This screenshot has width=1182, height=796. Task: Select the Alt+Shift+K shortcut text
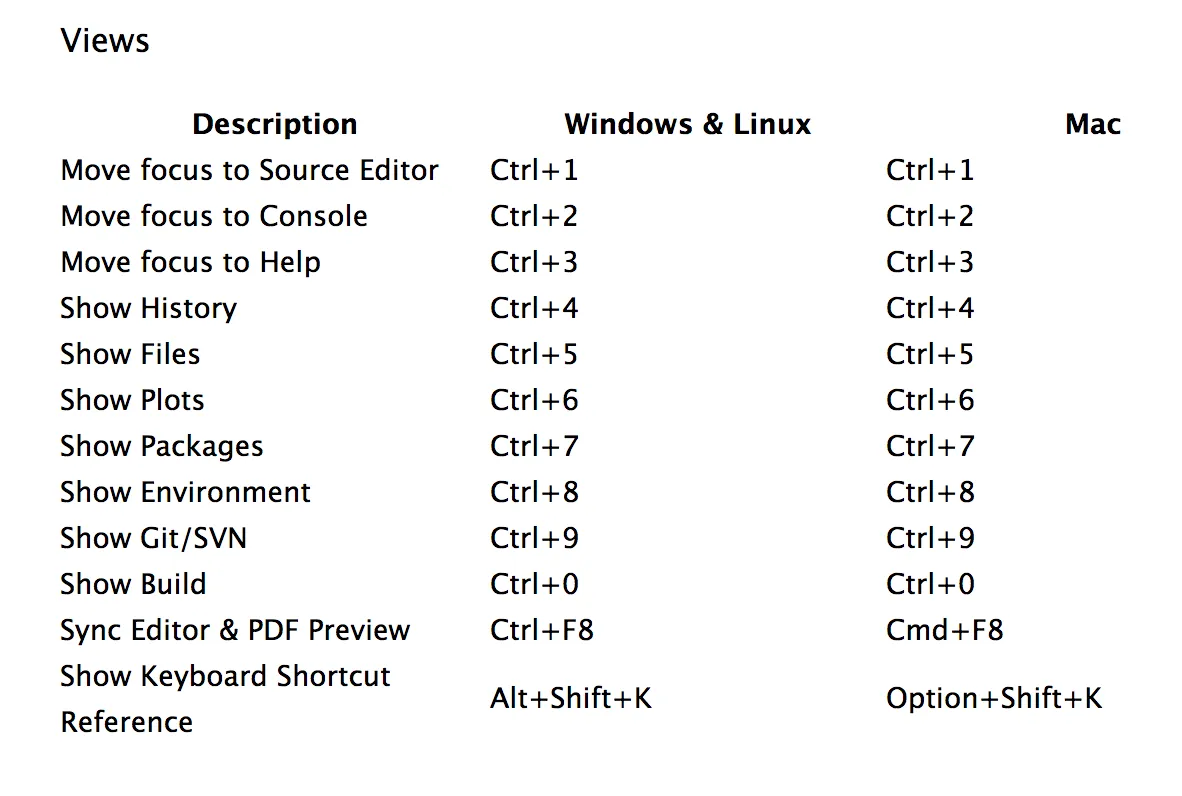coord(571,699)
